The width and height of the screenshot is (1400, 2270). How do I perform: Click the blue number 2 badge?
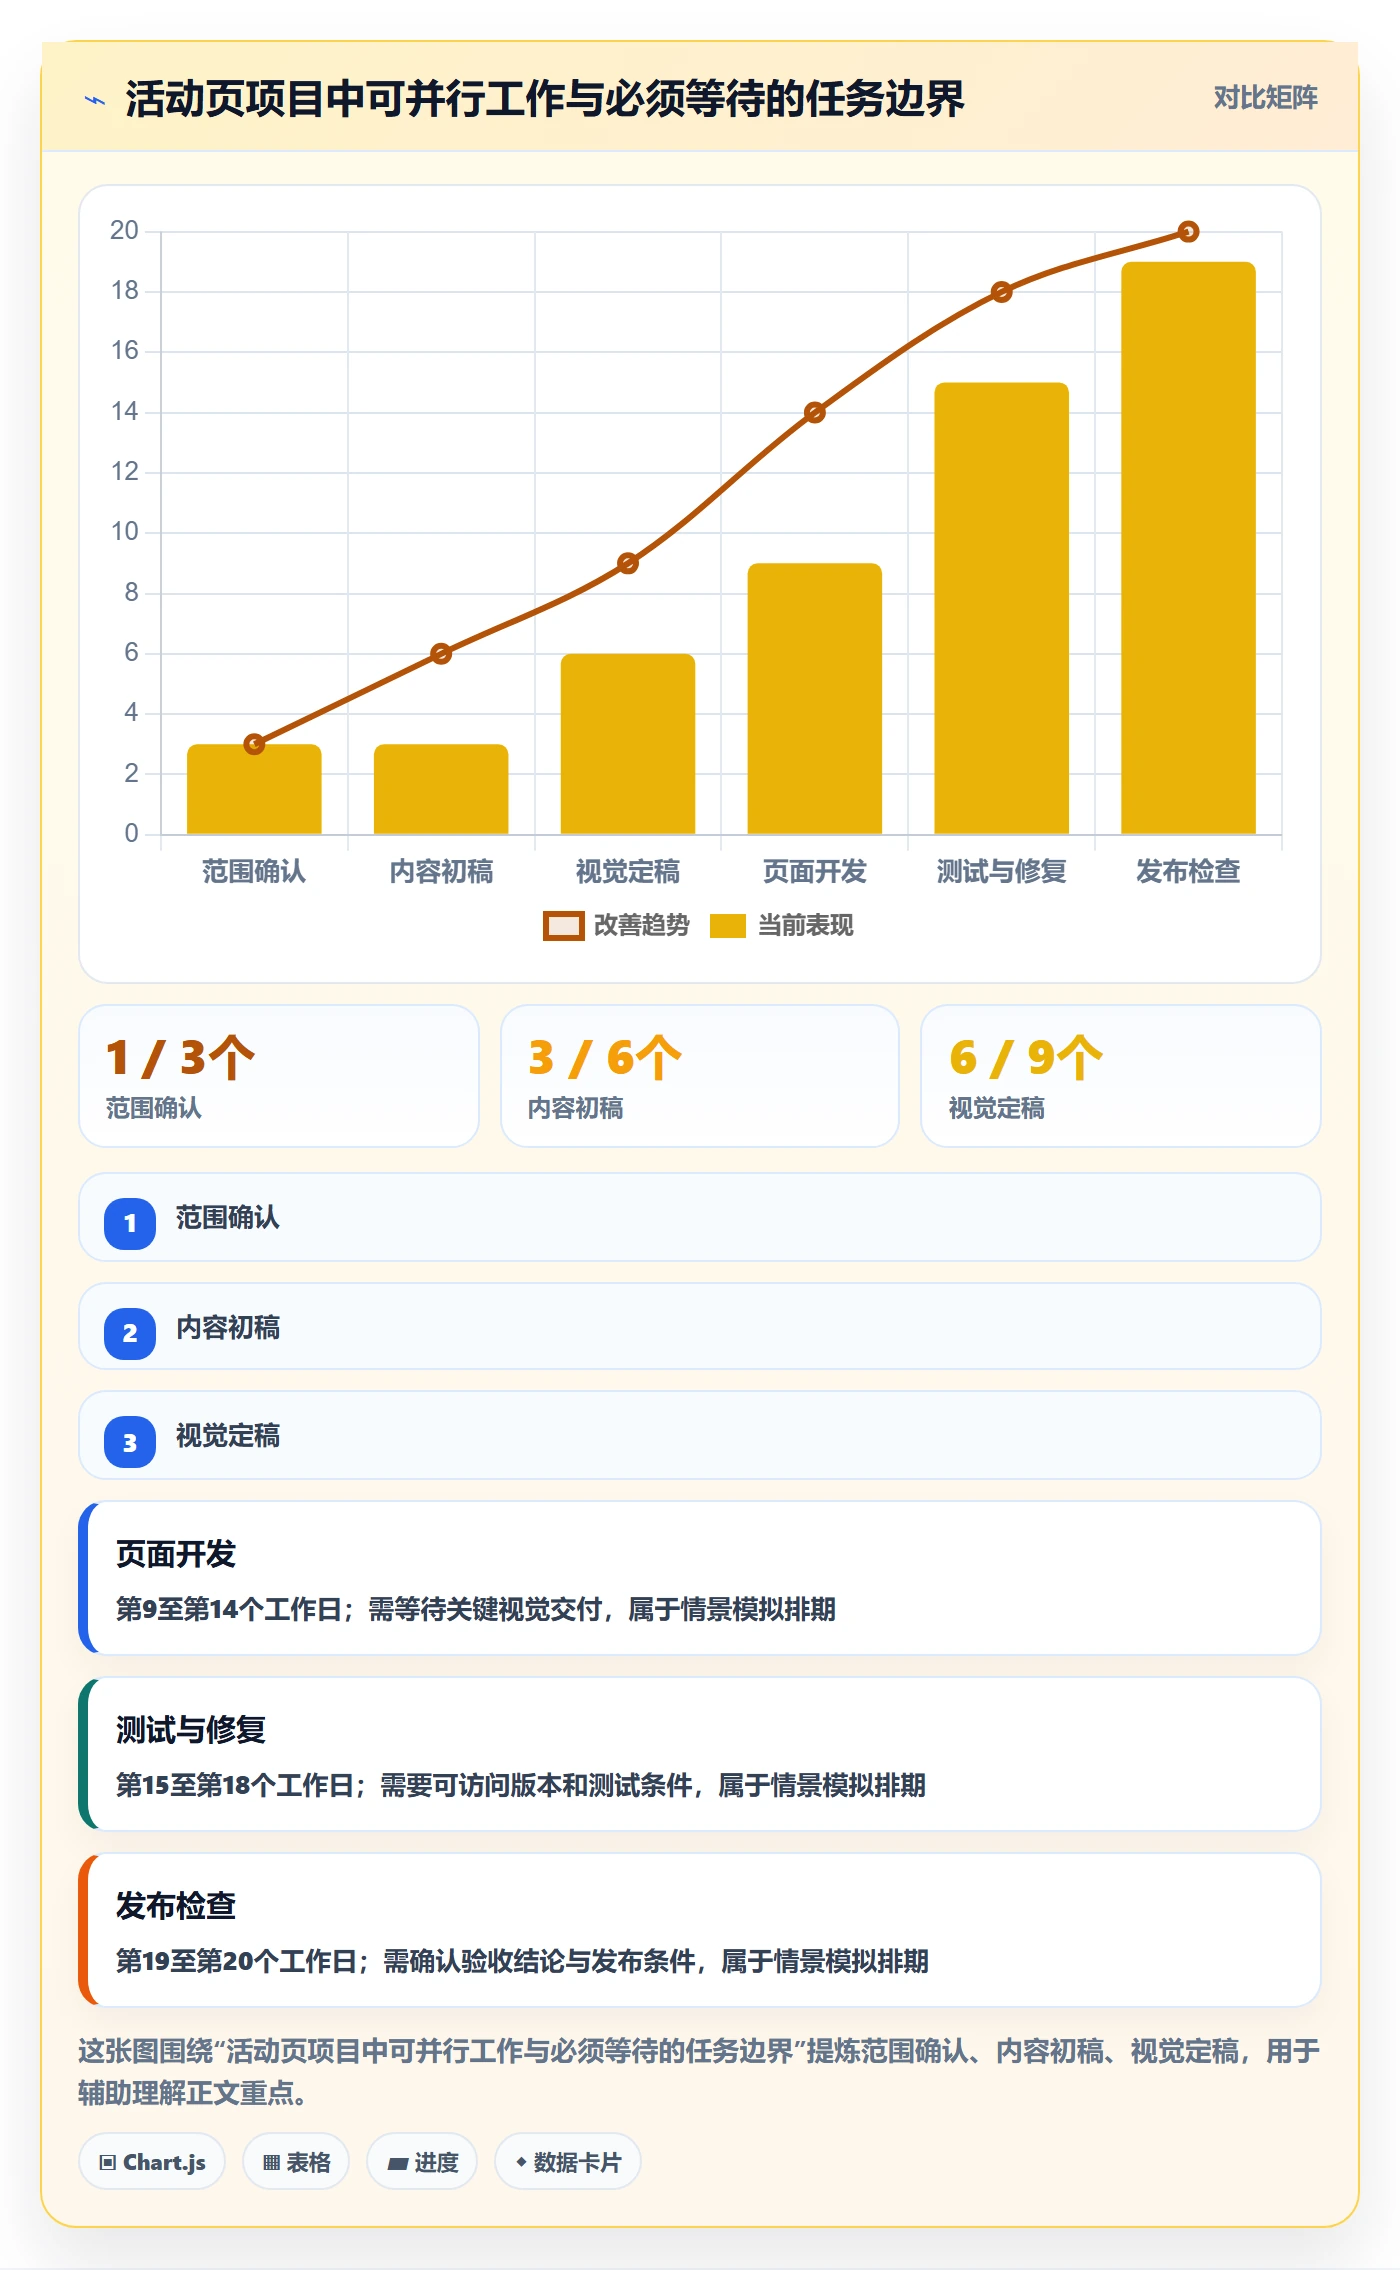(x=130, y=1333)
